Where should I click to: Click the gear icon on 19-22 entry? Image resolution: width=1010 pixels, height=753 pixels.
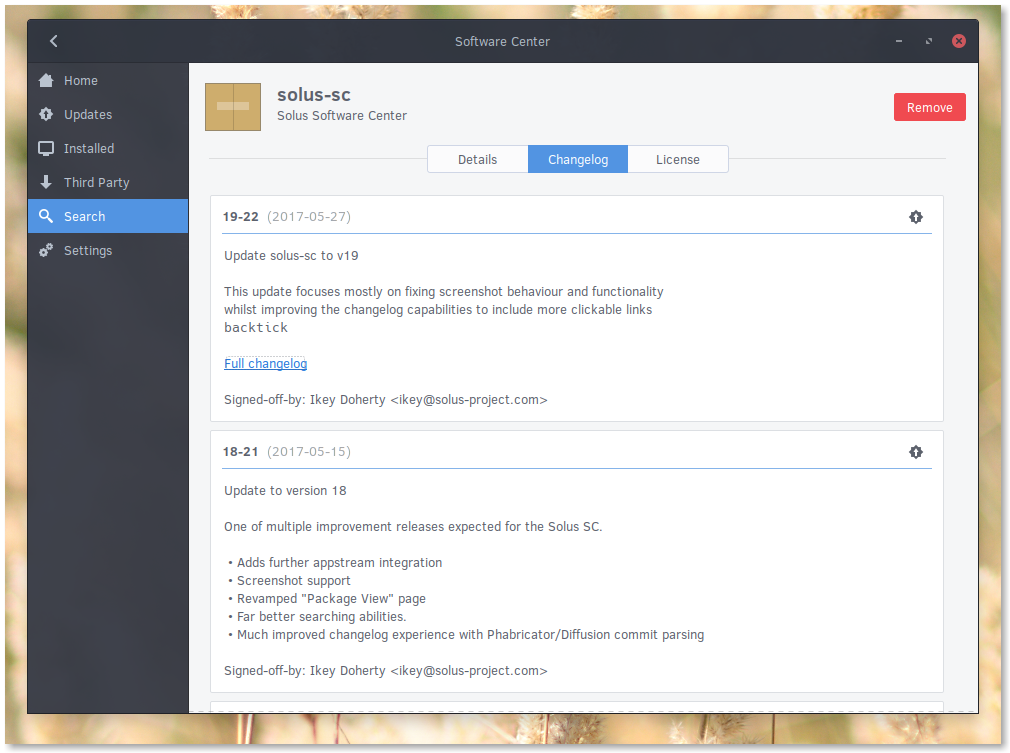(916, 217)
